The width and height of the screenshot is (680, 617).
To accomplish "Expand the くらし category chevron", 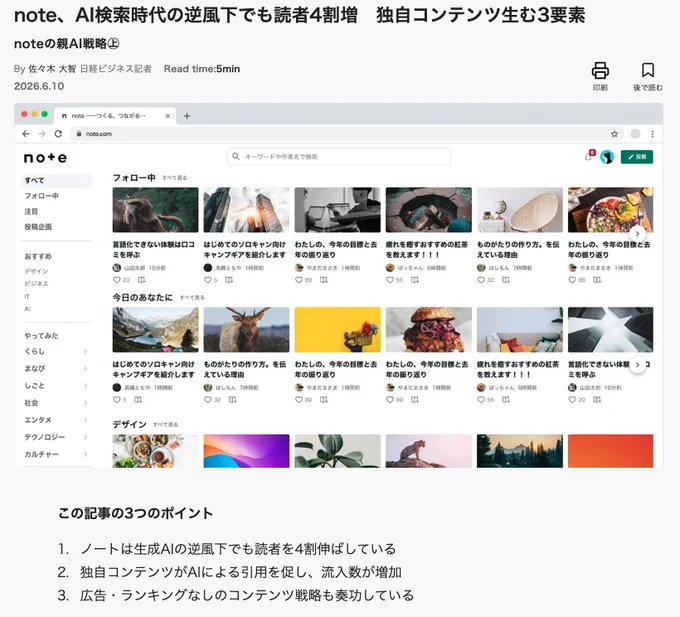I will click(x=85, y=351).
